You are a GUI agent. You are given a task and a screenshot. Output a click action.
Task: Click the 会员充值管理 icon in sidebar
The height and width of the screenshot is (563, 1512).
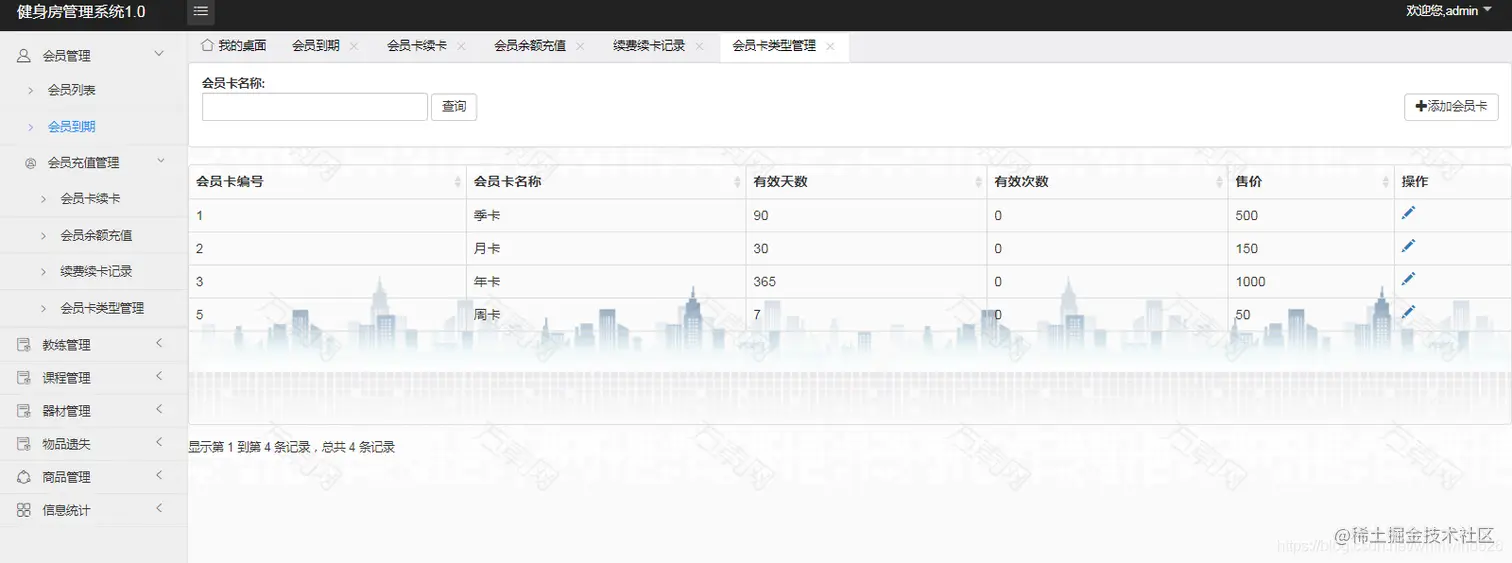click(30, 162)
